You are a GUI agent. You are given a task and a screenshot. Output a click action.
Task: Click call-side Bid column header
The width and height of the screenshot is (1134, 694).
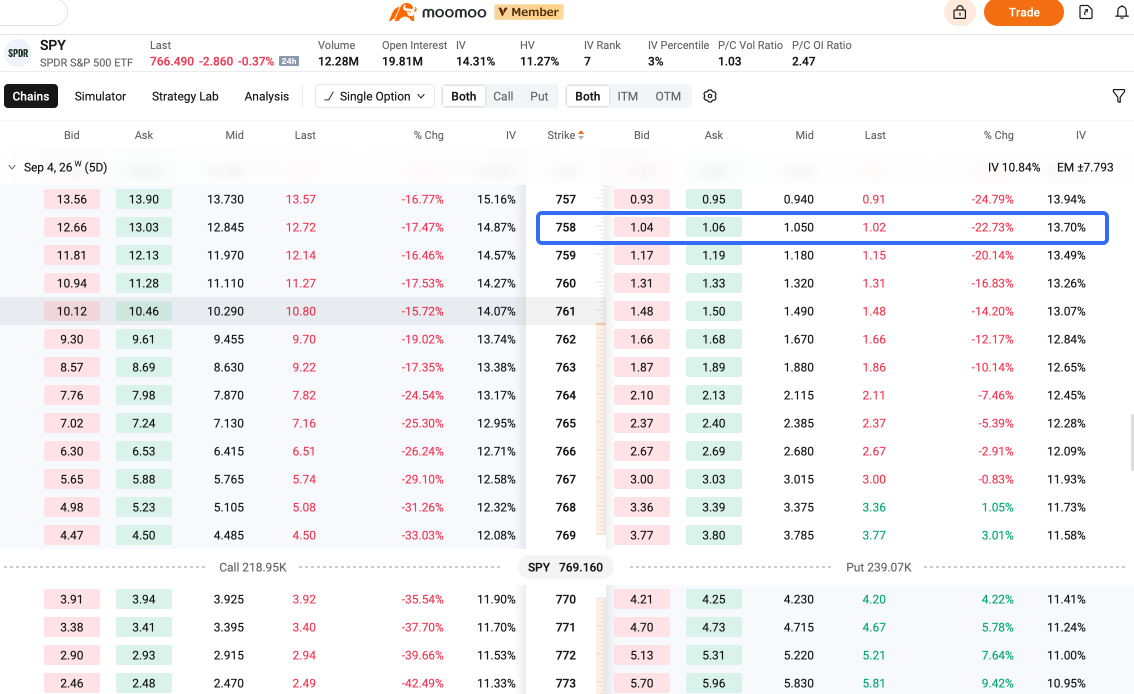[72, 135]
